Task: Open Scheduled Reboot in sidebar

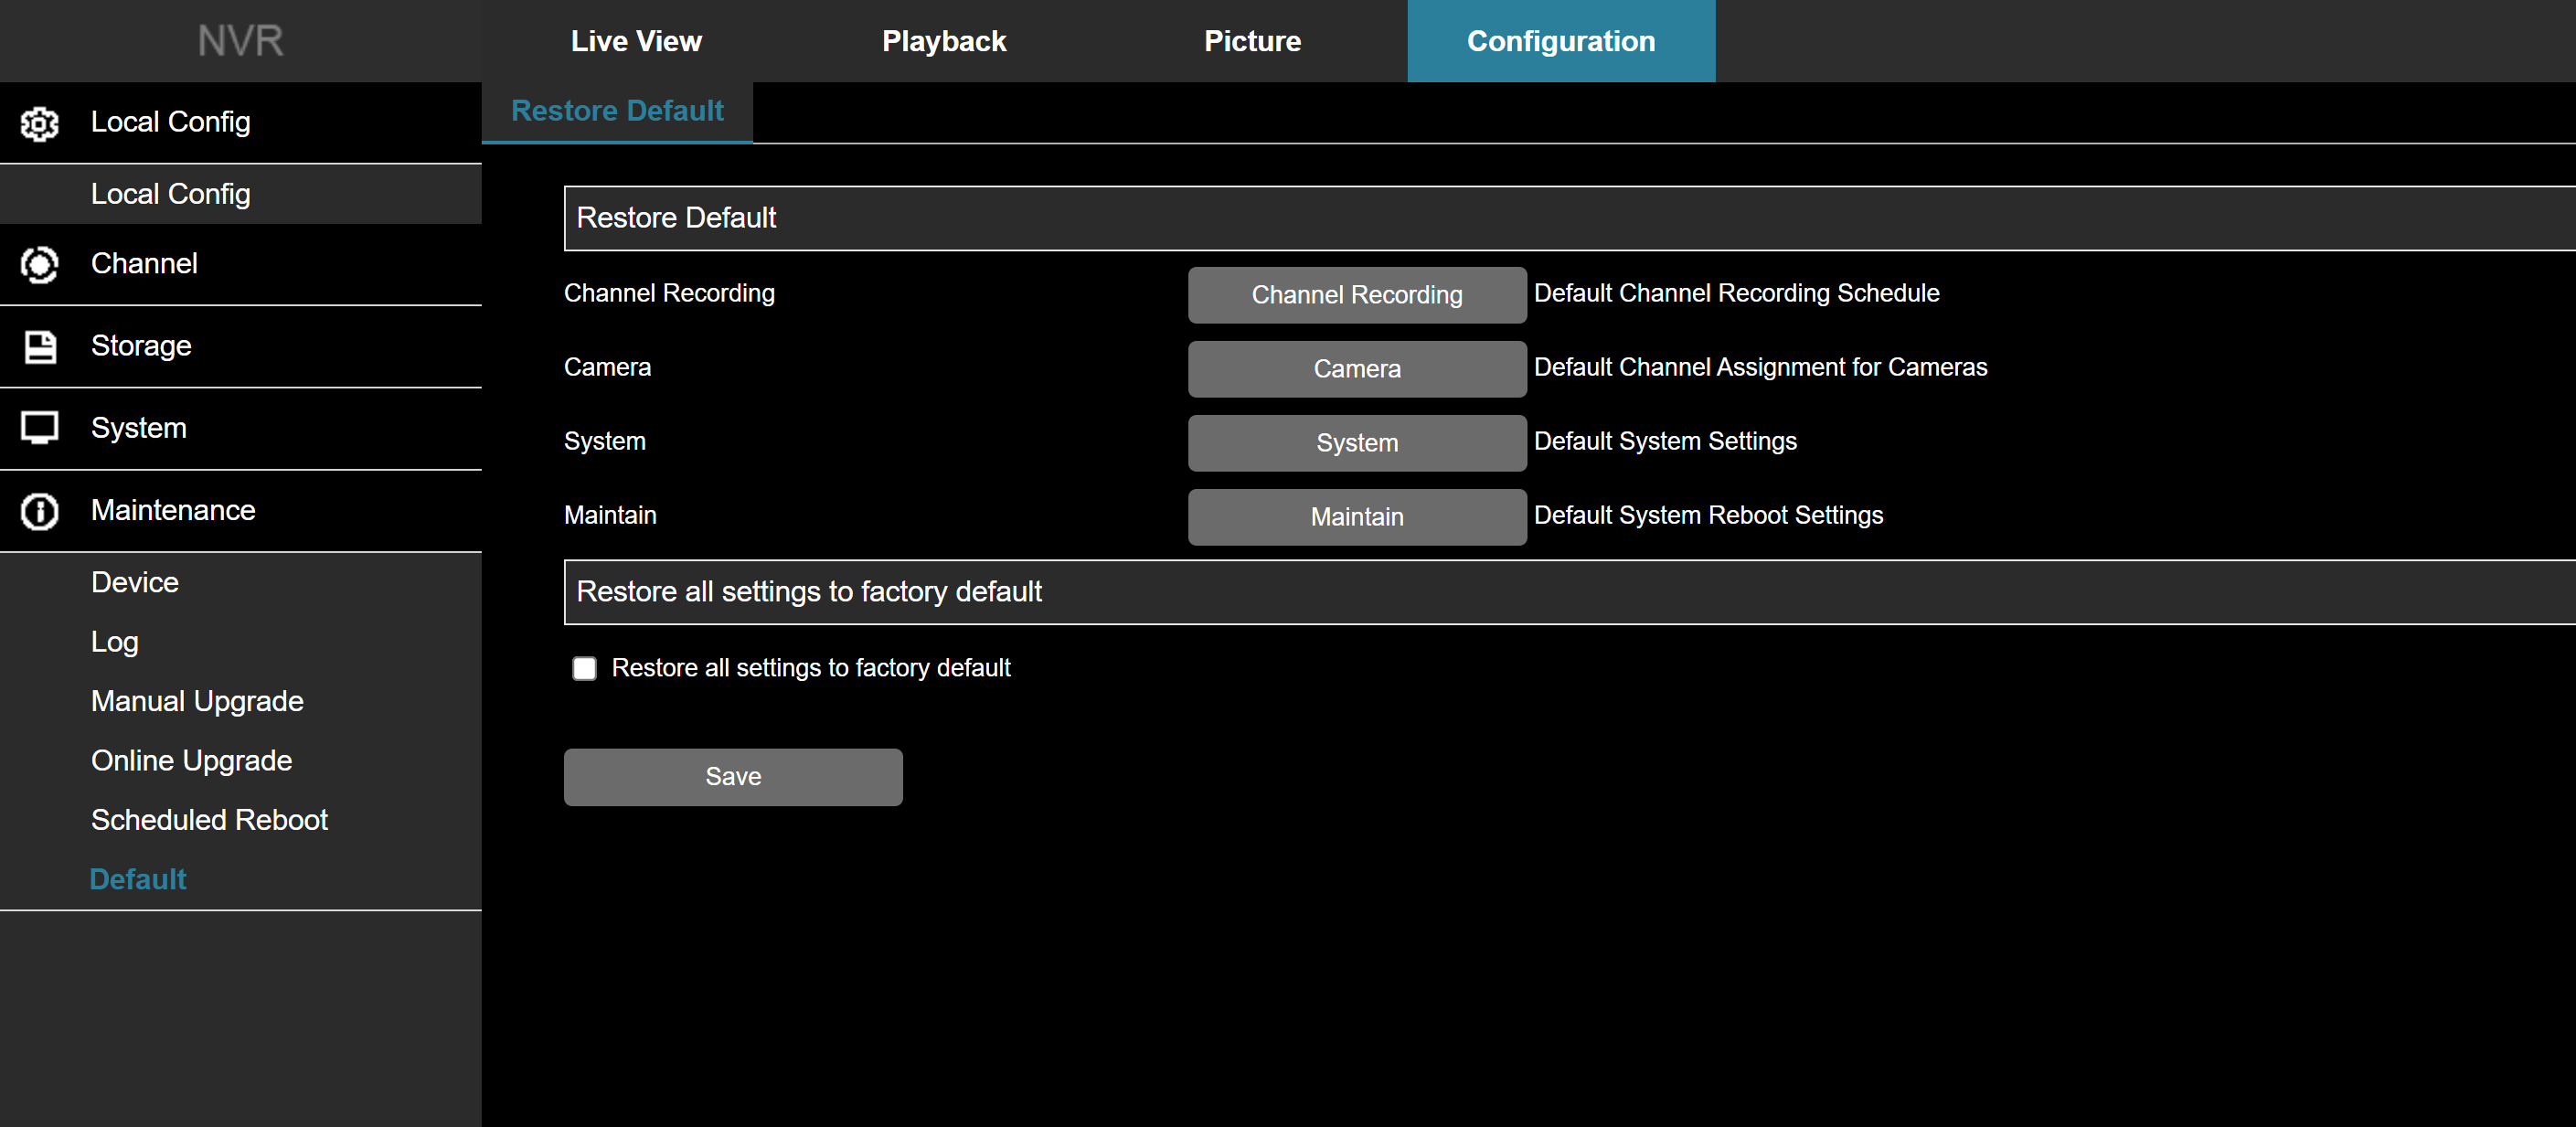Action: [x=209, y=820]
